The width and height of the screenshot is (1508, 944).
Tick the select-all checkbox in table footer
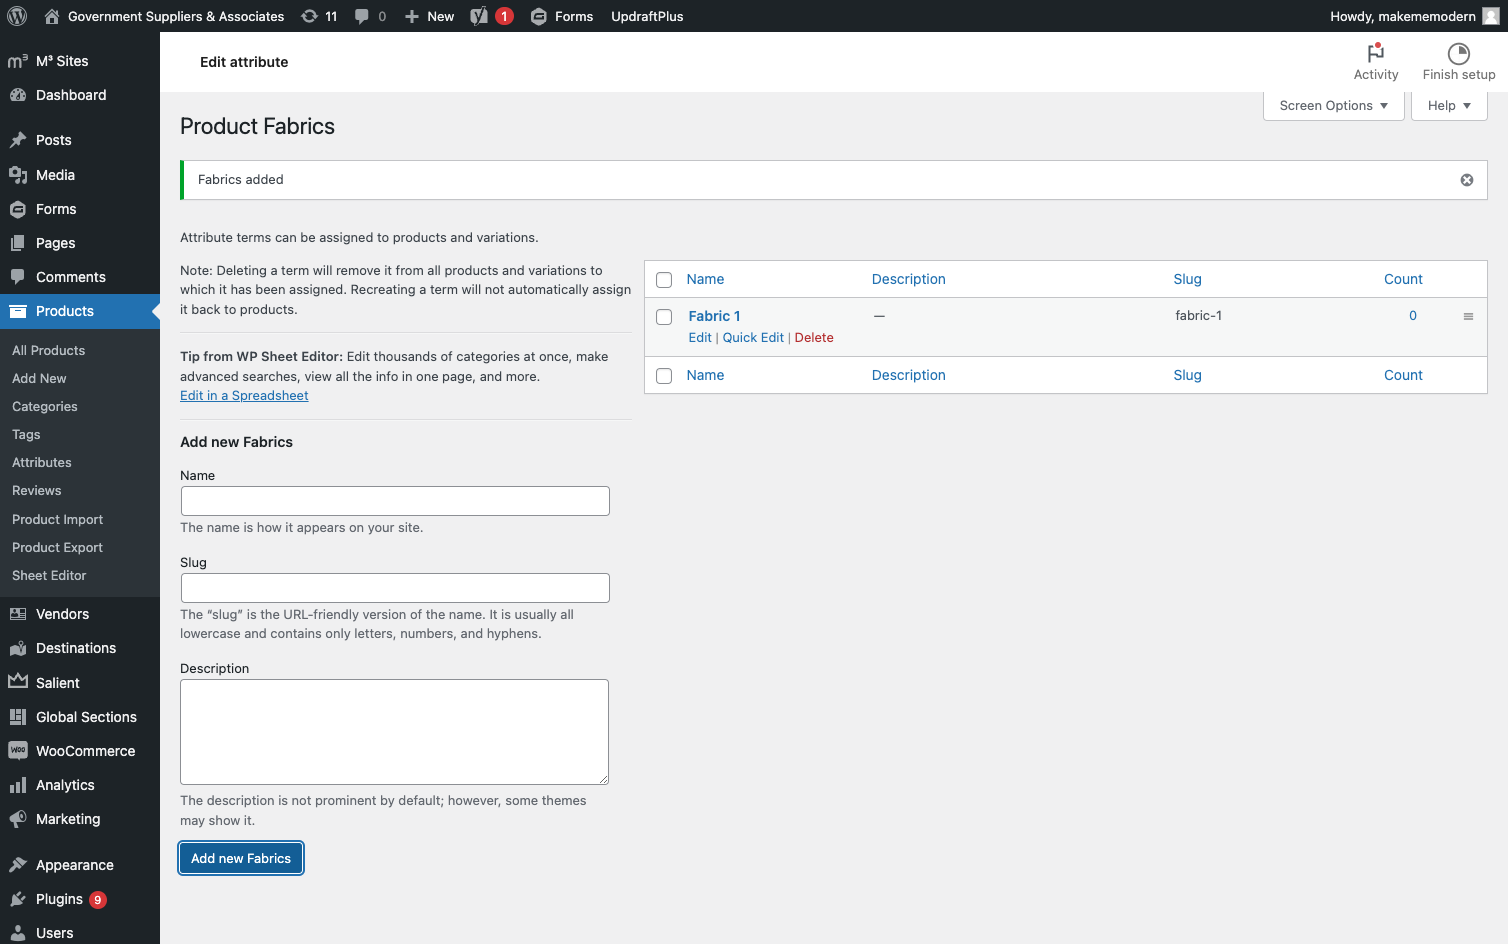click(x=664, y=376)
